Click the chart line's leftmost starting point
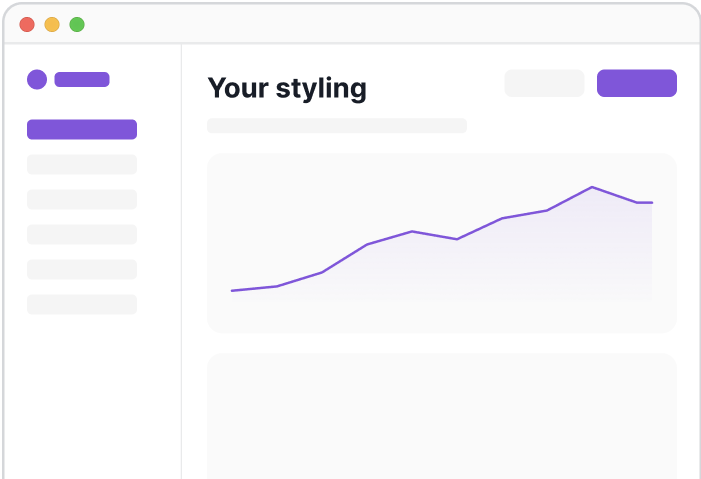This screenshot has width=701, height=479. 232,291
